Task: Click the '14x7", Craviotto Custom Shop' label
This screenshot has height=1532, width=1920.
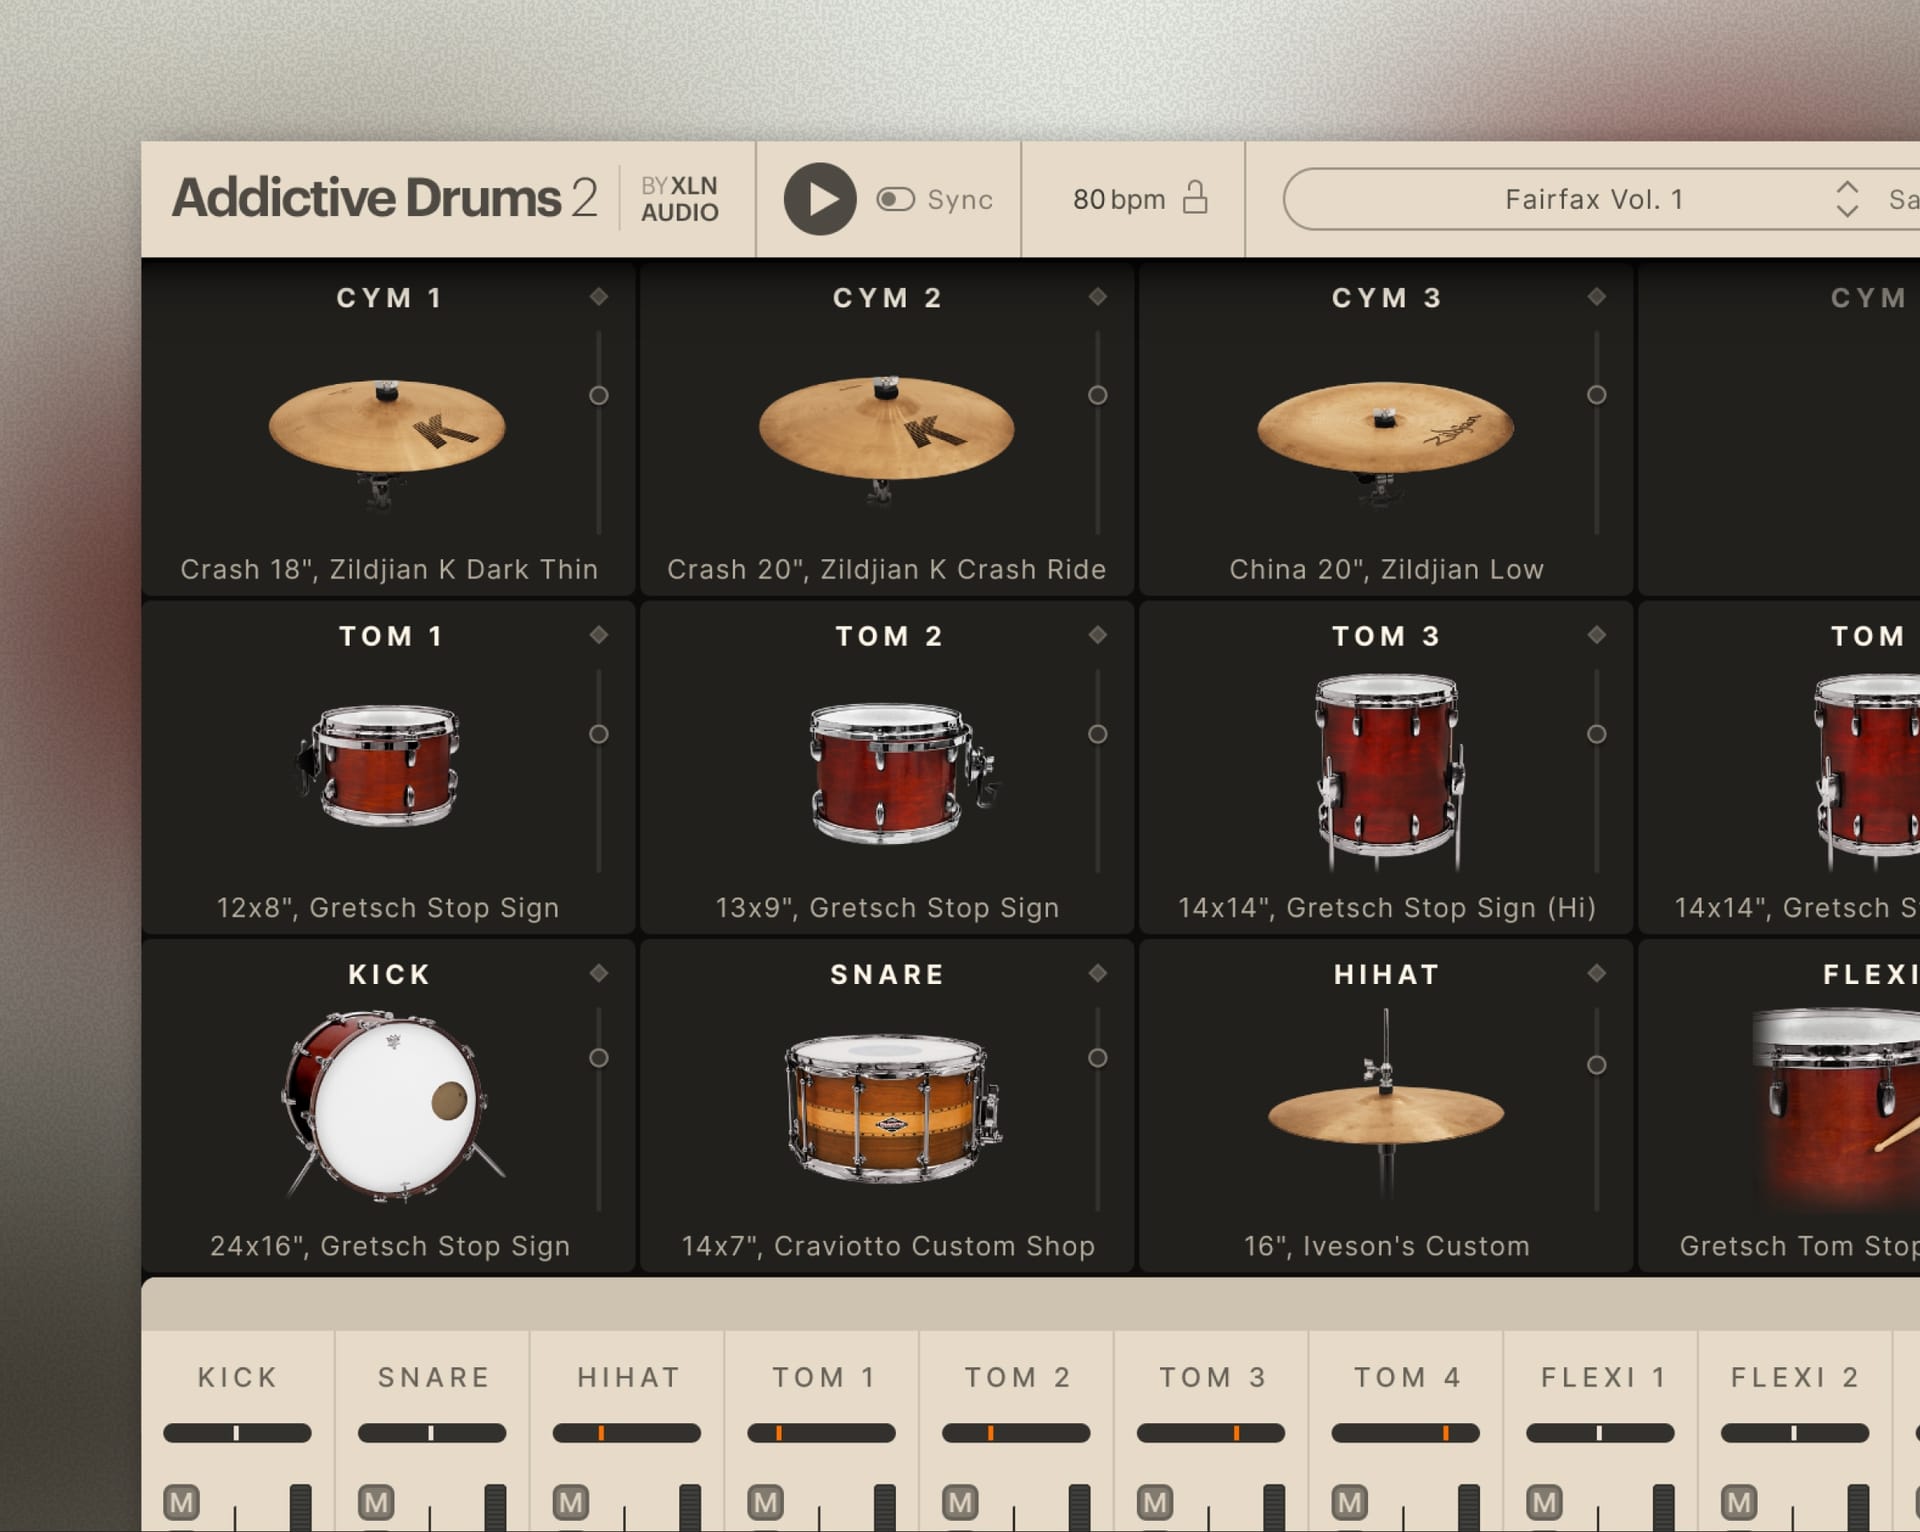Action: point(888,1246)
